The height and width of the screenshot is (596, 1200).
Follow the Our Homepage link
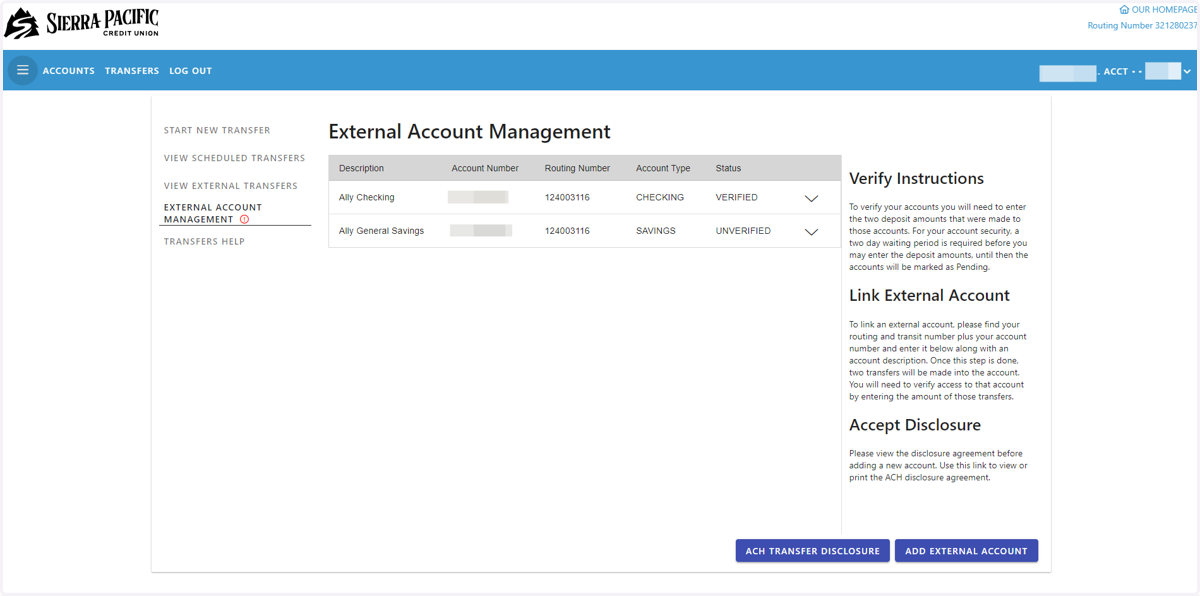(1164, 10)
